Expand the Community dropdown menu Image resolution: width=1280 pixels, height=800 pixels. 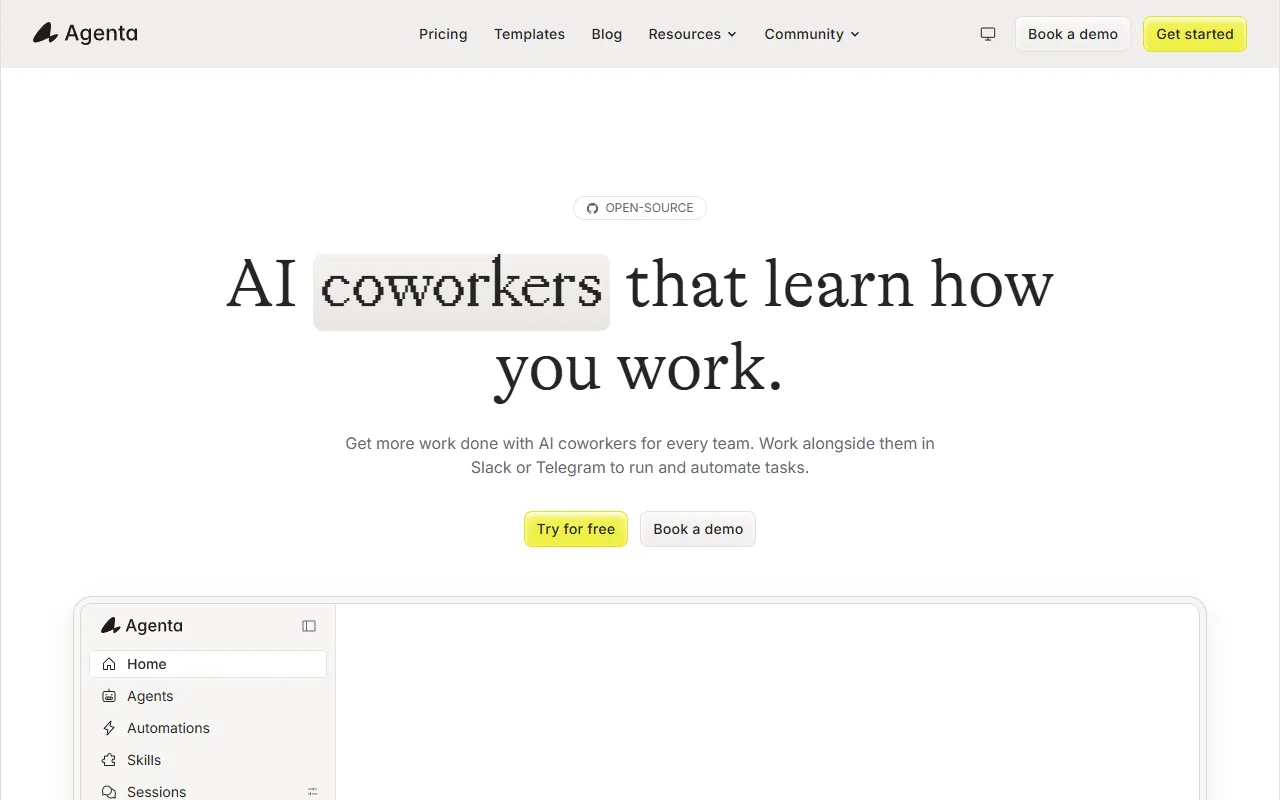tap(812, 34)
